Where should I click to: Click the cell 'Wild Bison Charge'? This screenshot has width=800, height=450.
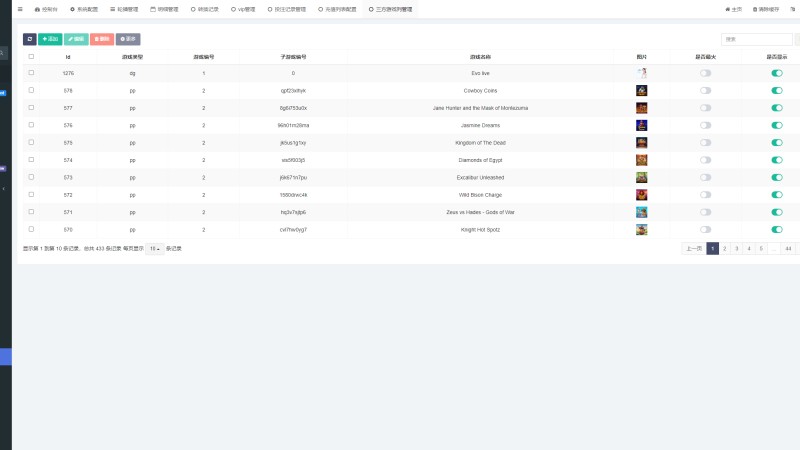(480, 194)
